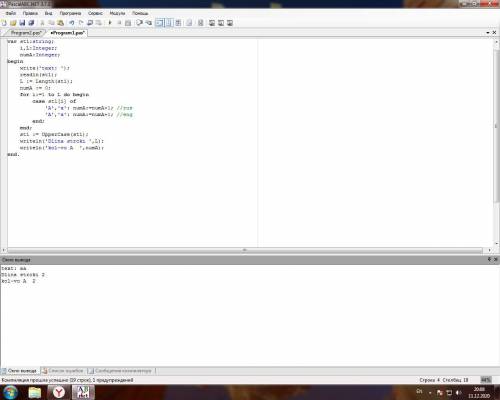Click the Open file folder icon

[x=13, y=23]
